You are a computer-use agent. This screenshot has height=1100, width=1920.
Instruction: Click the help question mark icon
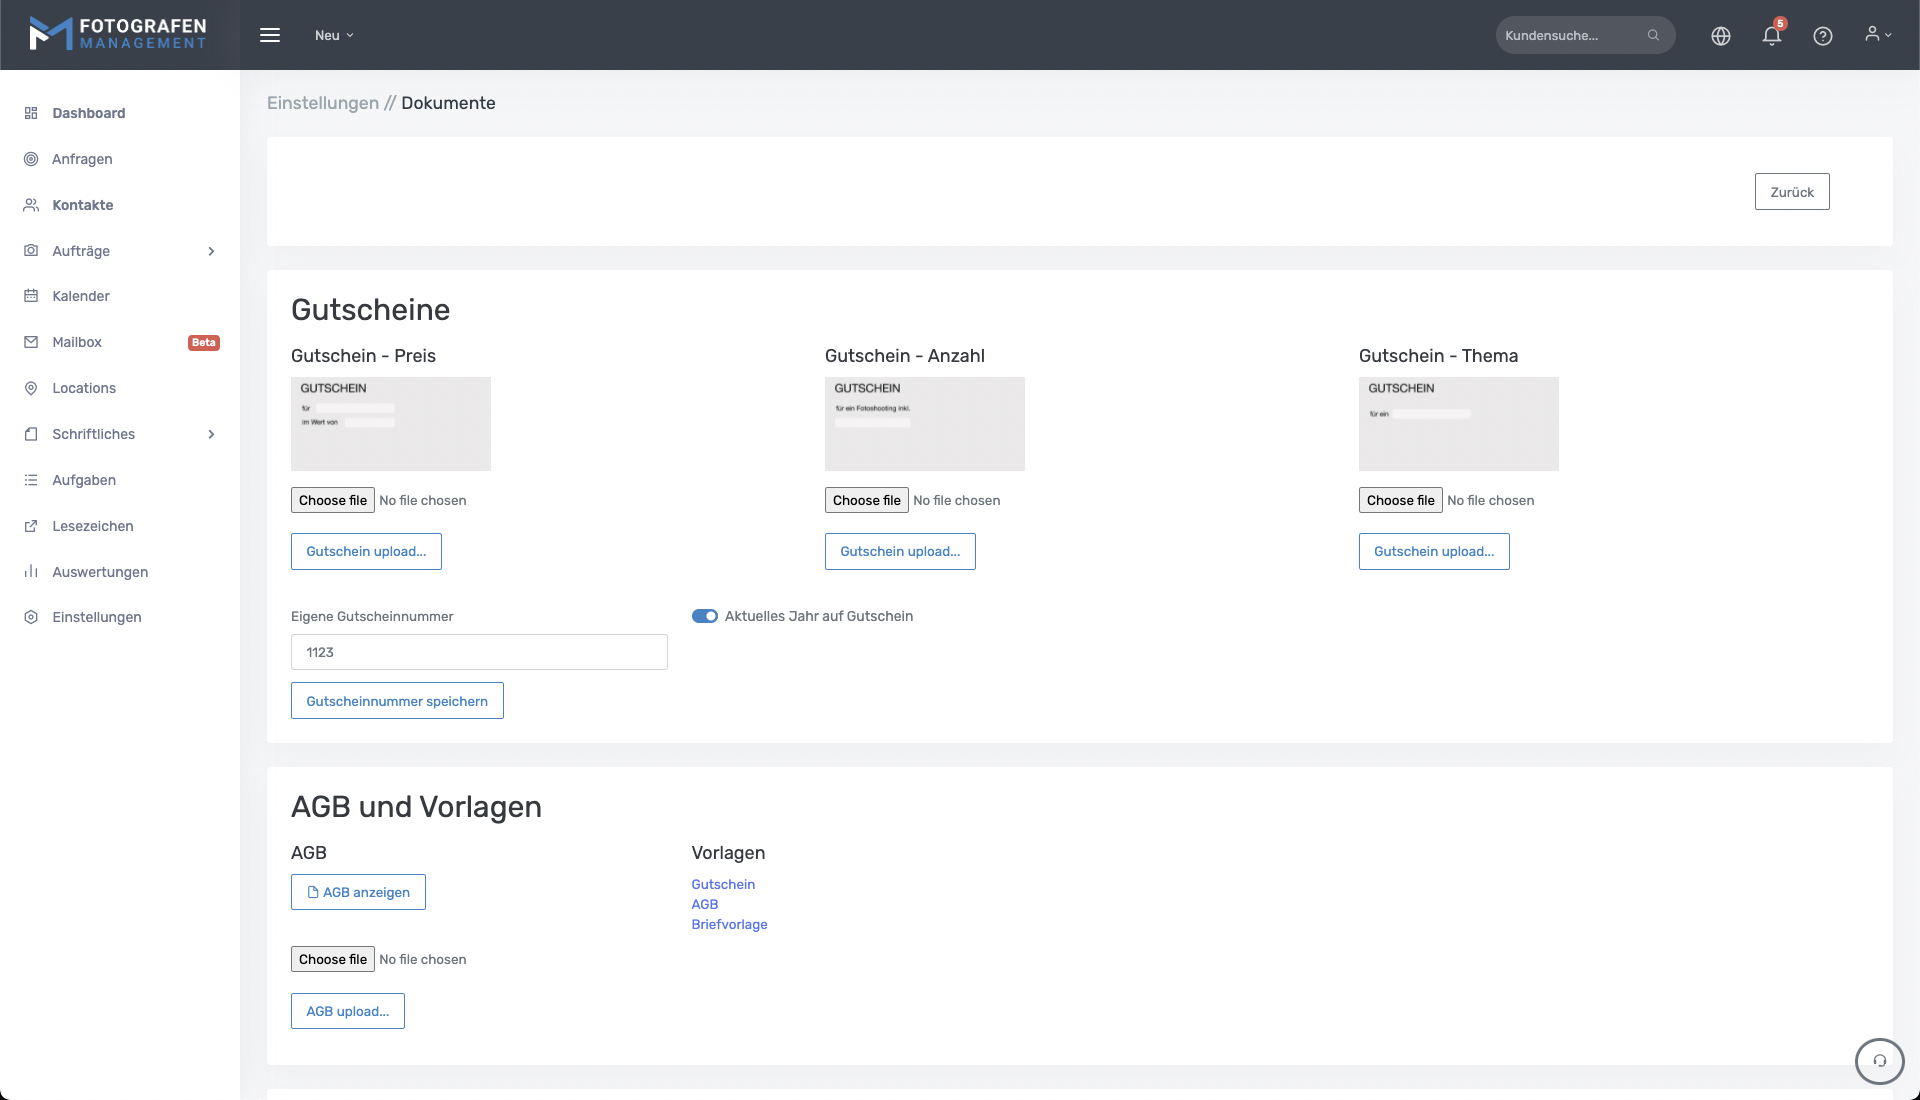(1823, 36)
